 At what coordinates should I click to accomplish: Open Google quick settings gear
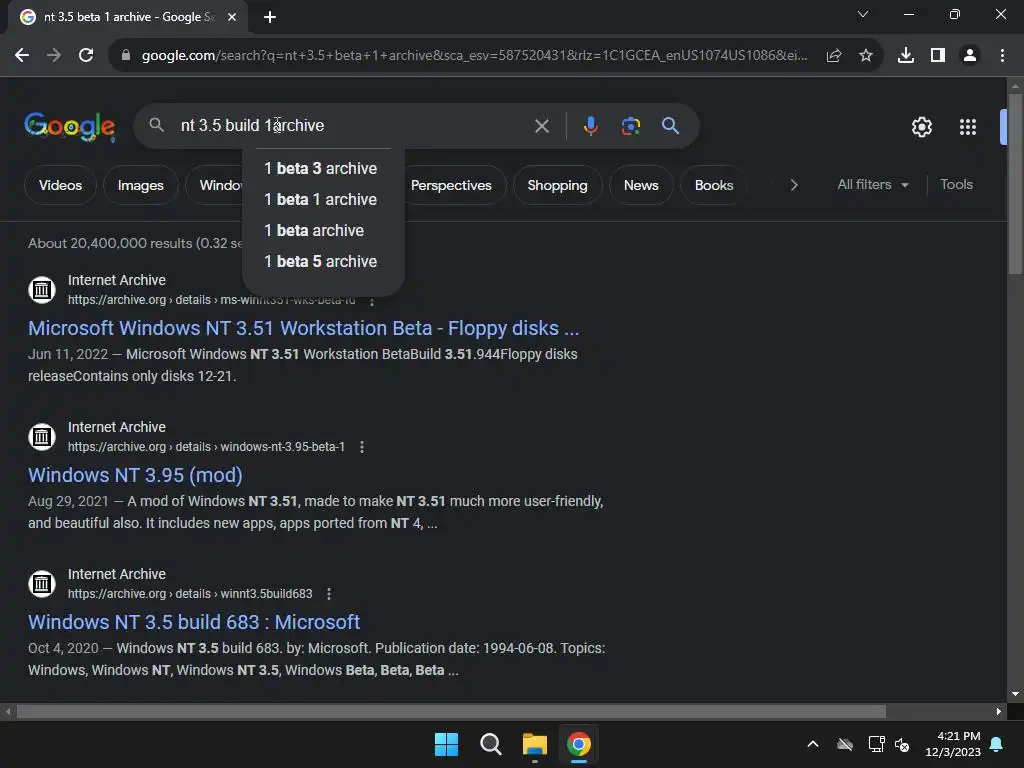(921, 127)
